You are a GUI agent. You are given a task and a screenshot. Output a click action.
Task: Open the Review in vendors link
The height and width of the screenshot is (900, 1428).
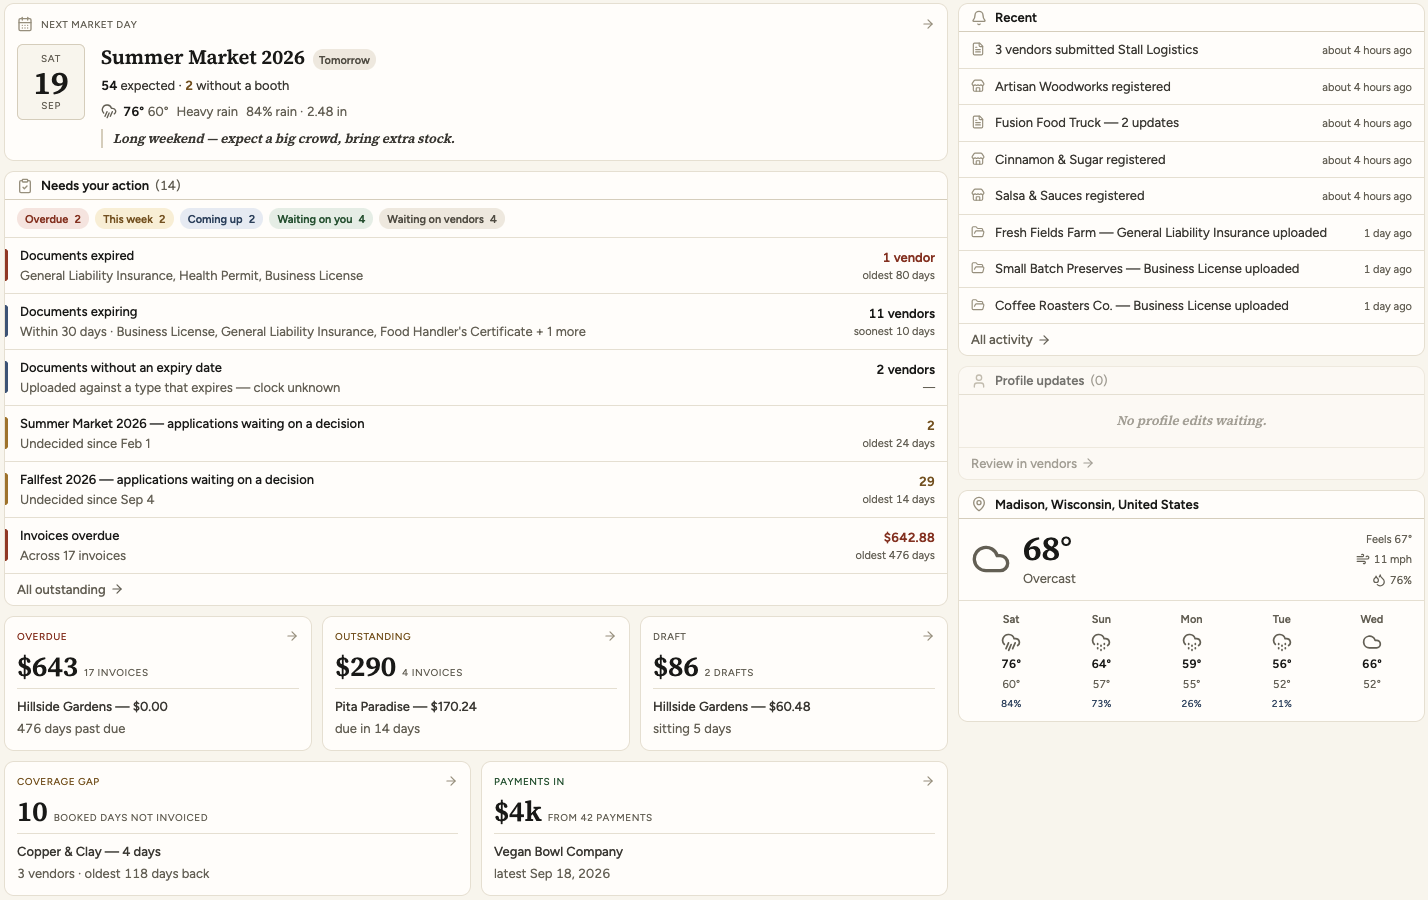[x=1032, y=464]
